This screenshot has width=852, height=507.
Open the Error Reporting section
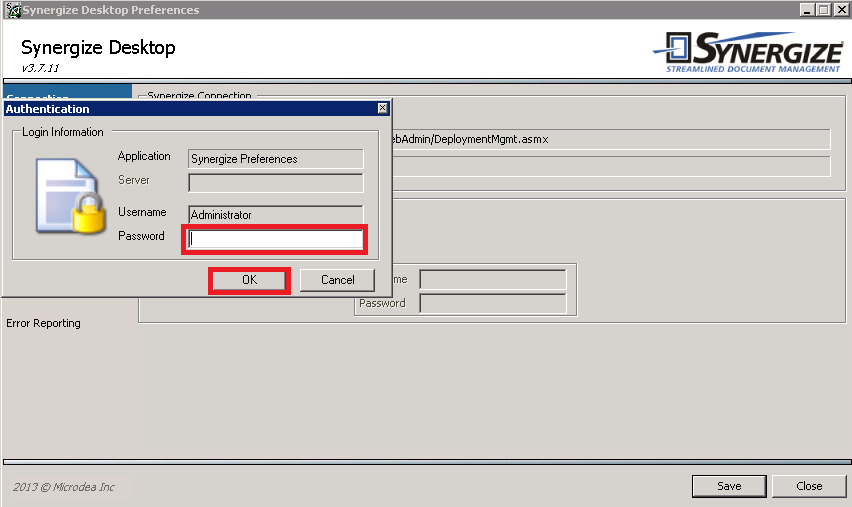click(x=43, y=323)
